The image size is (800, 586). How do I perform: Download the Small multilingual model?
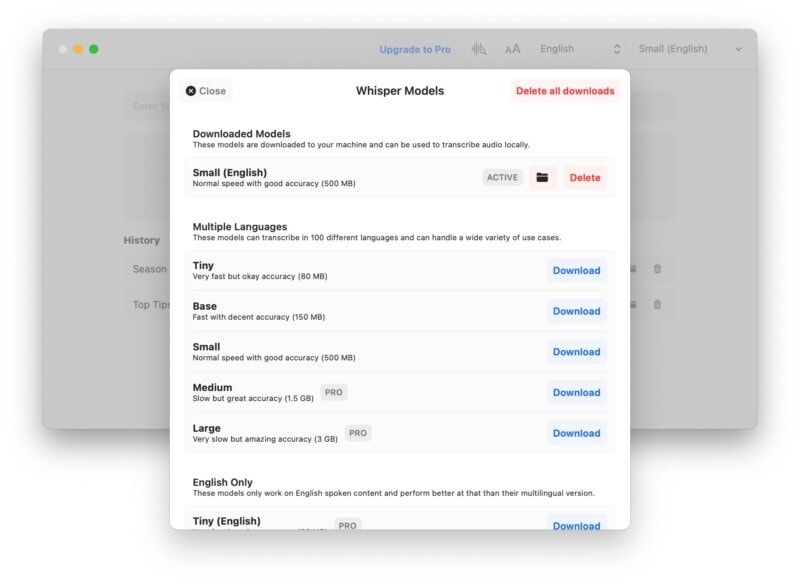point(576,352)
